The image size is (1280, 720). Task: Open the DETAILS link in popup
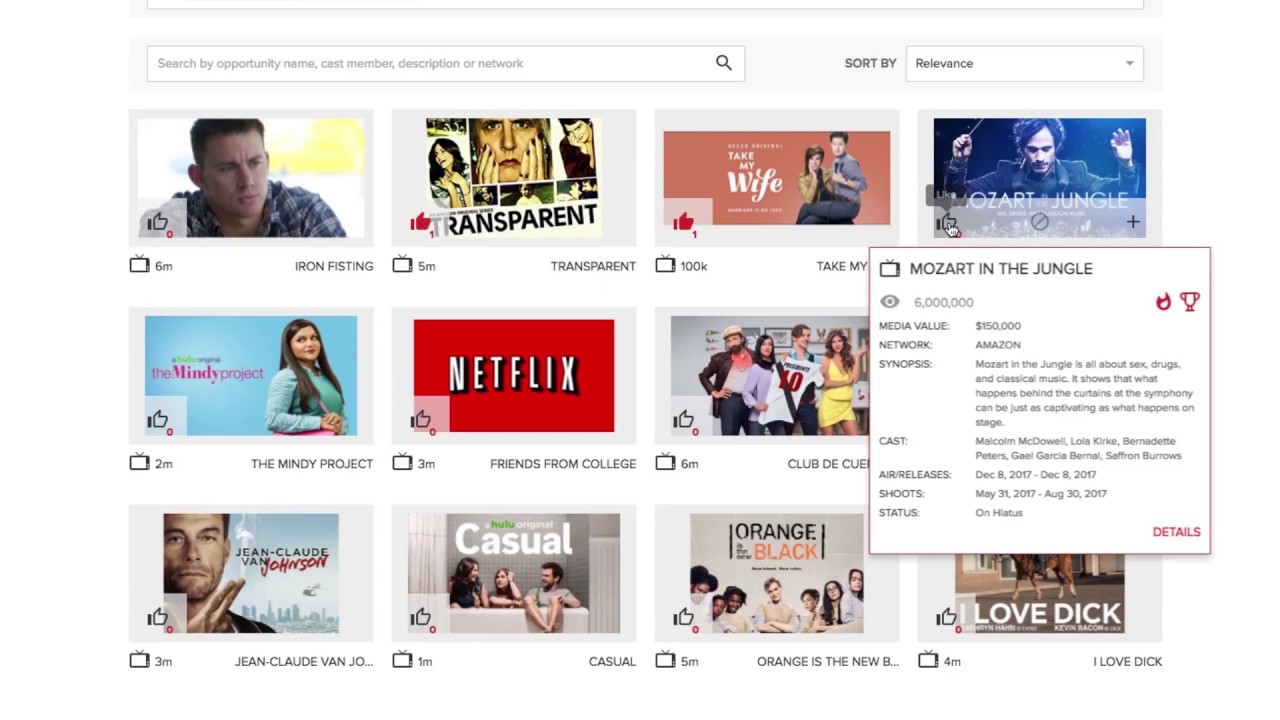tap(1176, 532)
